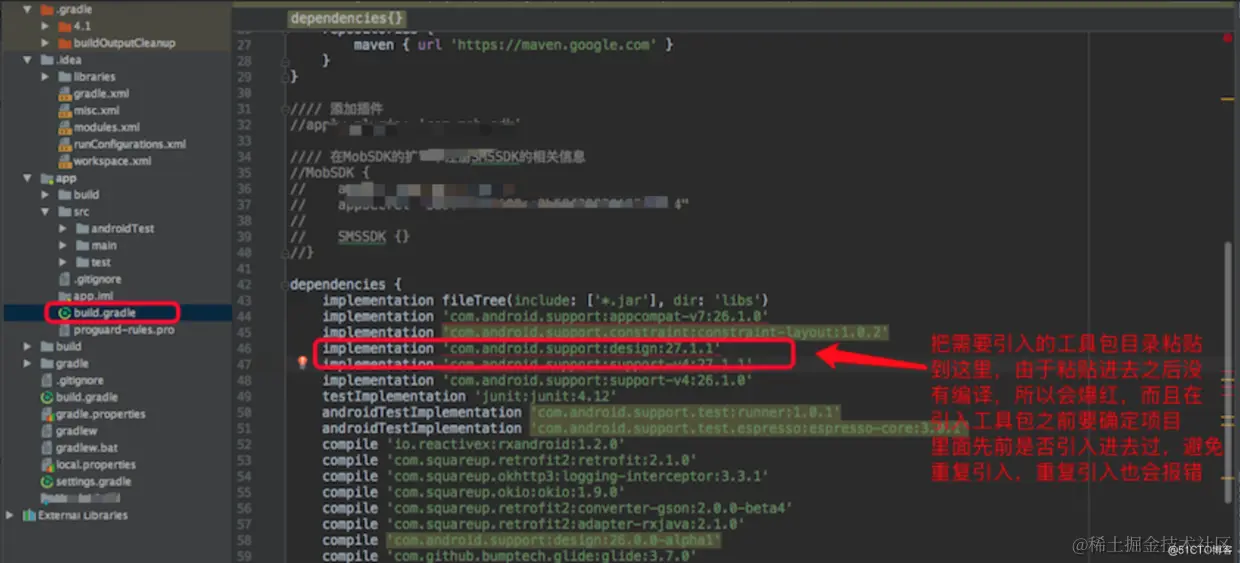Click .gitignore file icon above app.iml

click(x=65, y=279)
